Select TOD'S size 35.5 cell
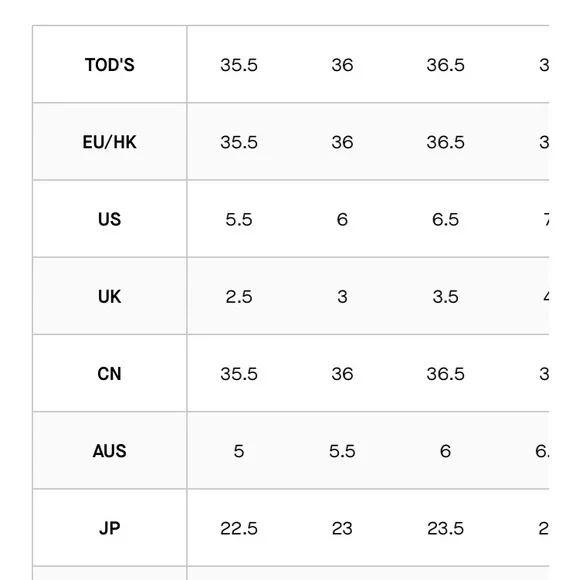This screenshot has width=580, height=580. tap(239, 65)
